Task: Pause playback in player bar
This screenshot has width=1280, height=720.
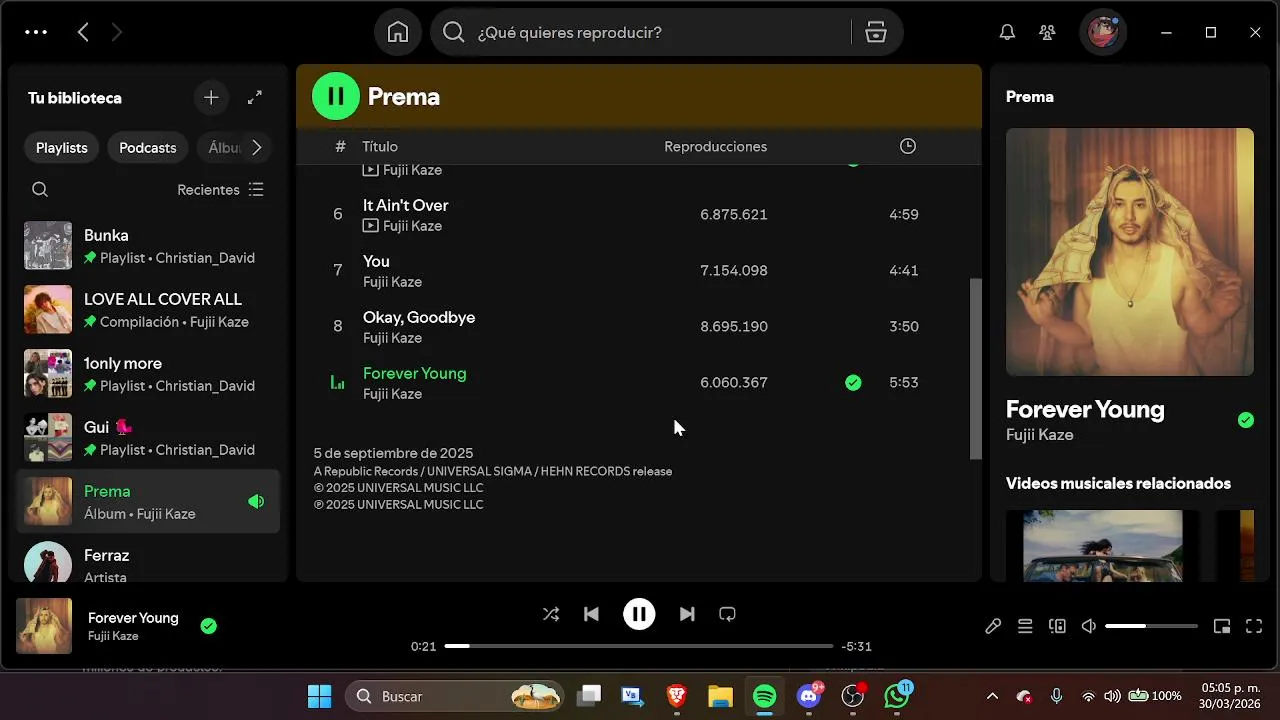Action: [x=639, y=614]
